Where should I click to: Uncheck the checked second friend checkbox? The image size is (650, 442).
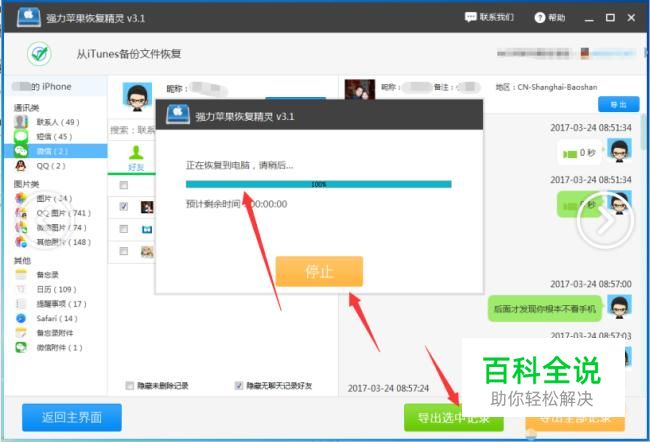pos(124,206)
